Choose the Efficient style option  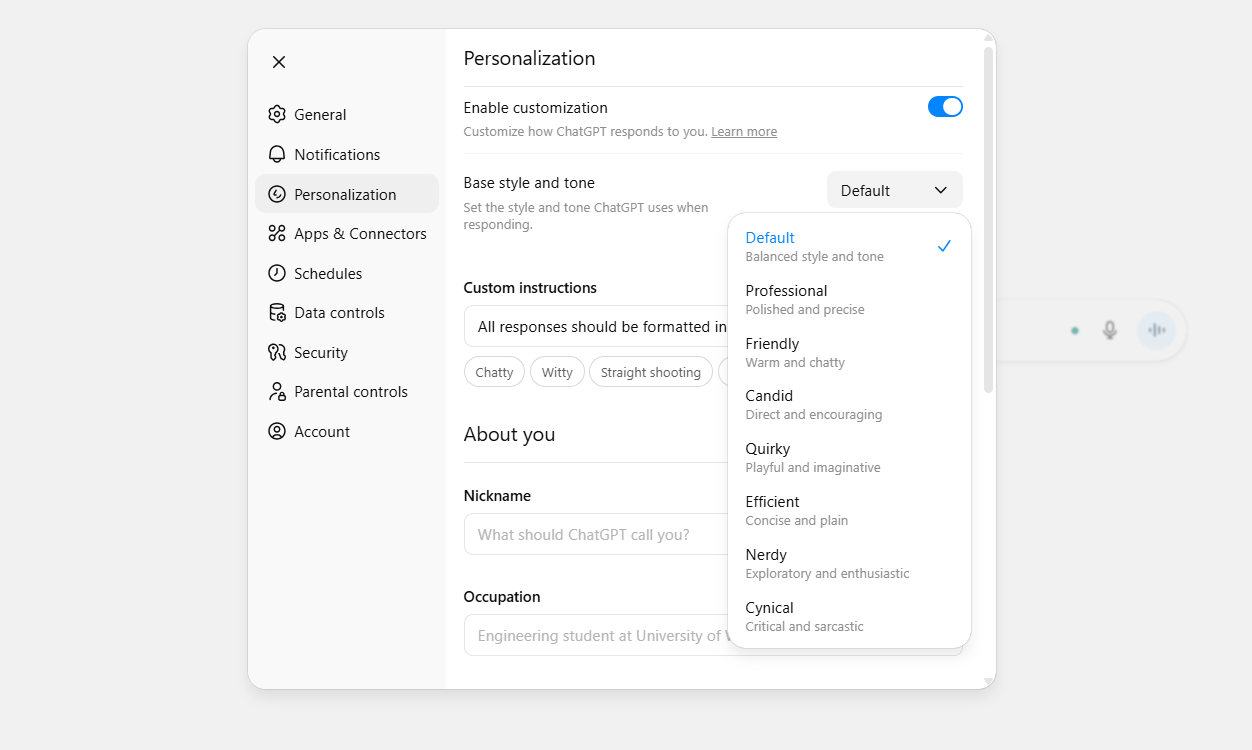pos(849,510)
